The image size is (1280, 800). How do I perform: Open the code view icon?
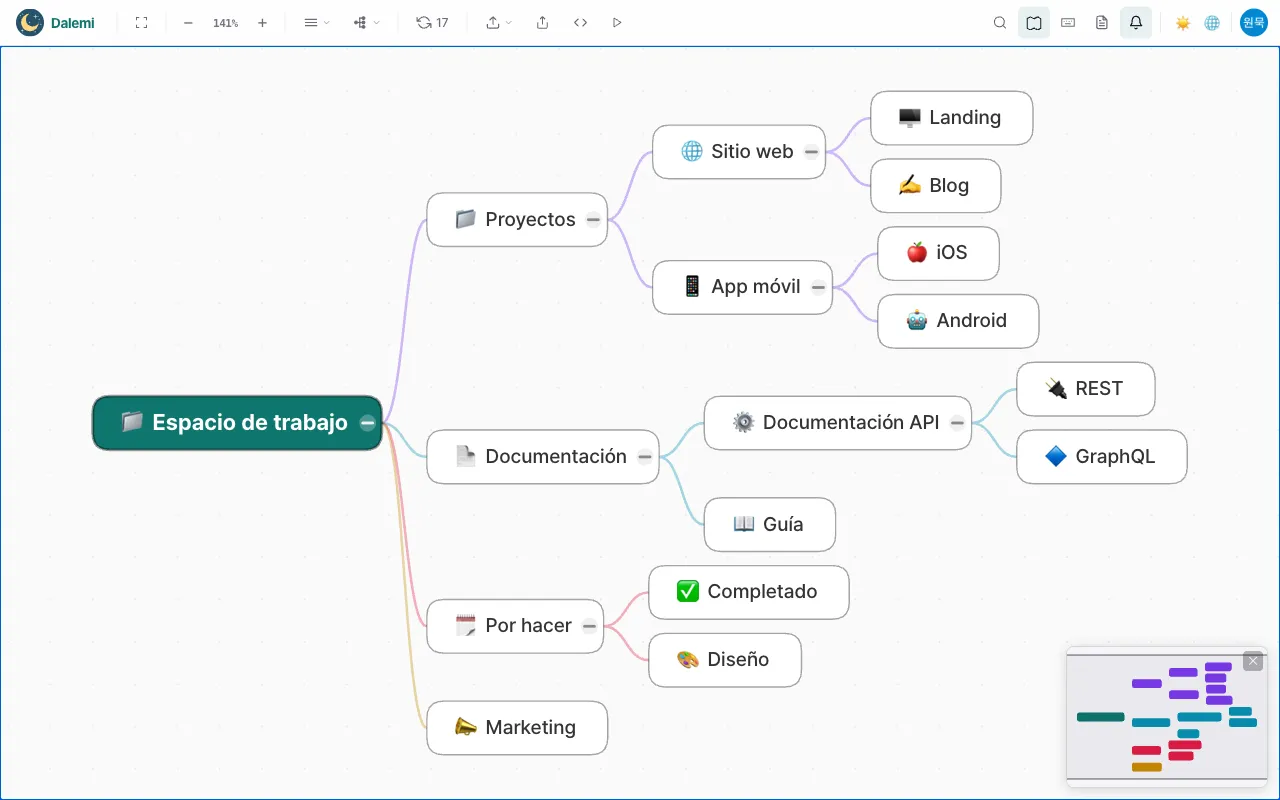click(x=580, y=22)
